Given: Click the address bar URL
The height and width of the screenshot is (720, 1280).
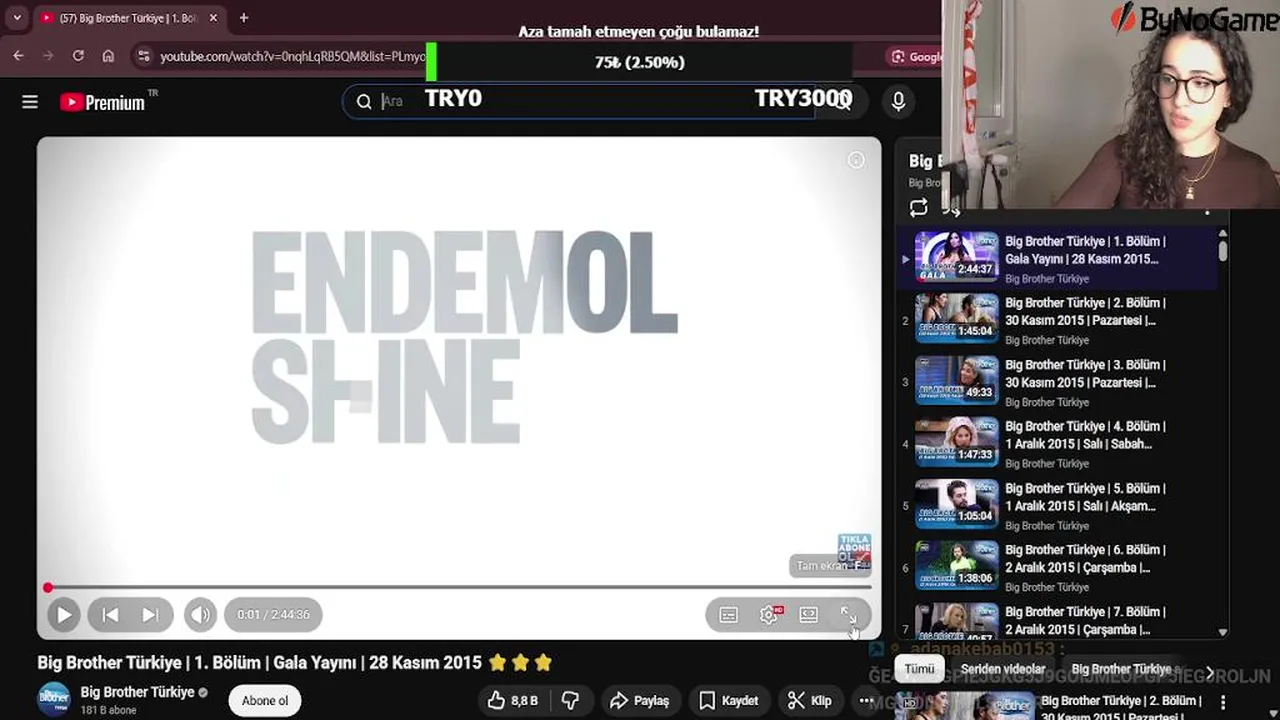Looking at the screenshot, I should [293, 57].
